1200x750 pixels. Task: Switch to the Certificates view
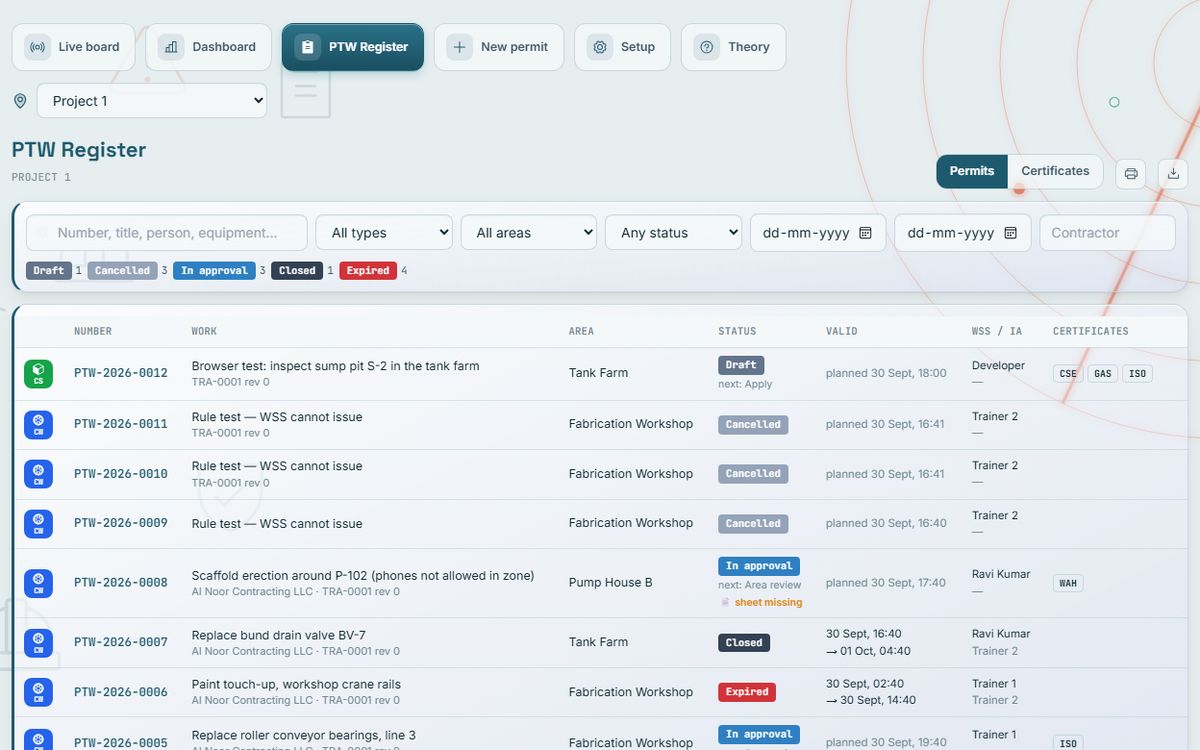[1055, 171]
